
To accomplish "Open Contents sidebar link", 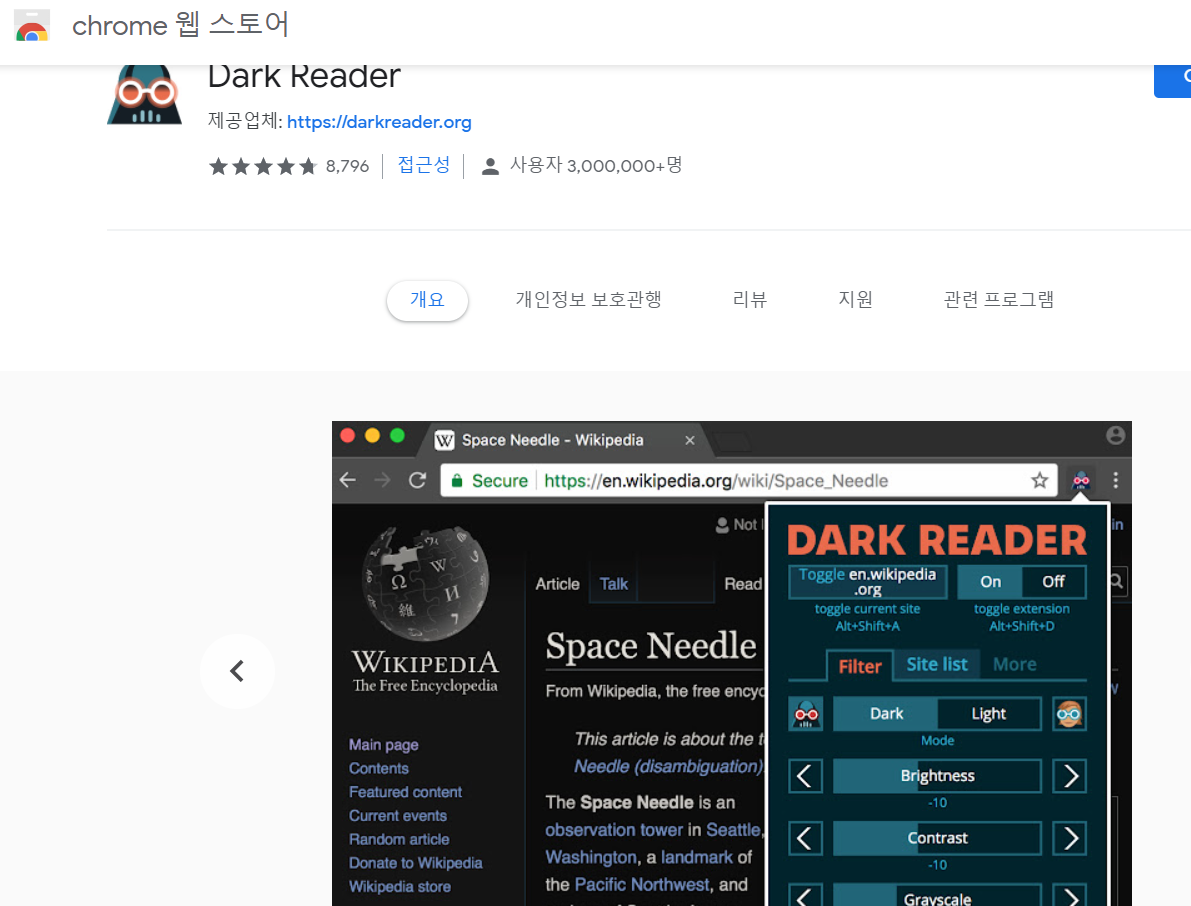I will click(379, 769).
